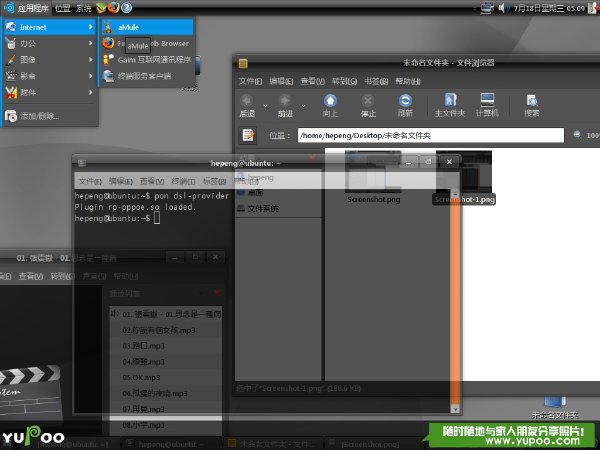Go to 主文件夹 home folder icon
The width and height of the screenshot is (600, 450).
pyautogui.click(x=450, y=105)
